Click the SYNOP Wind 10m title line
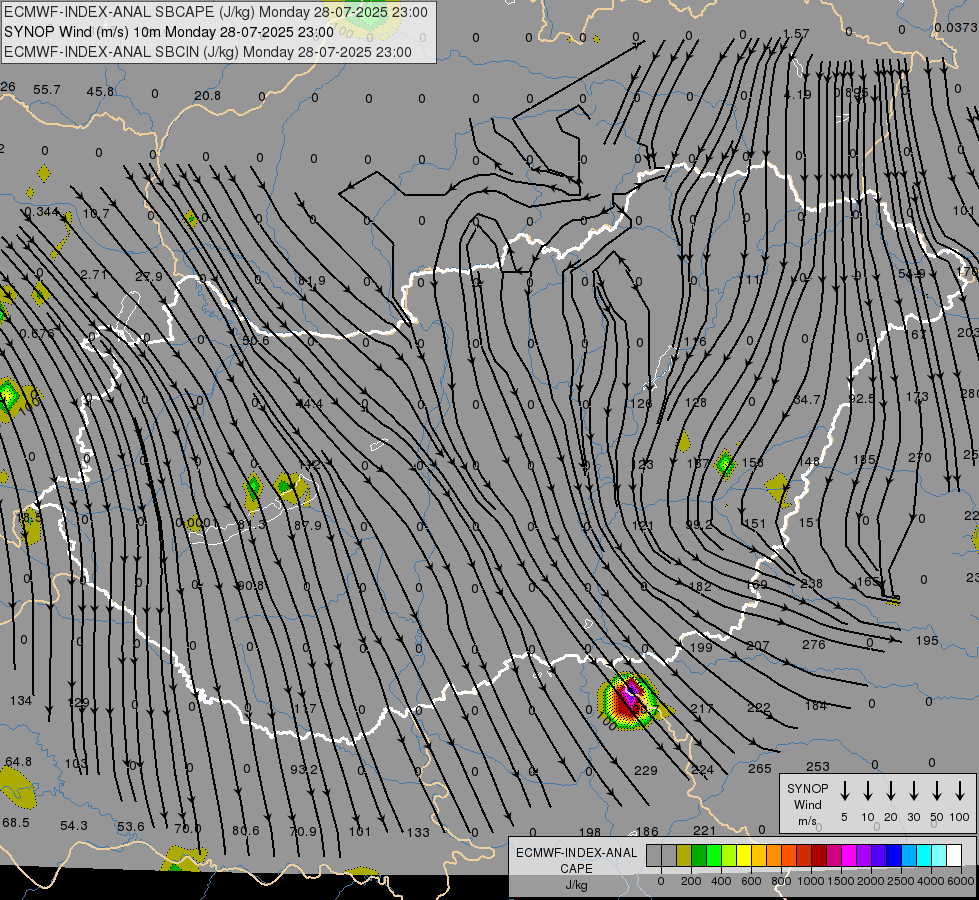This screenshot has height=900, width=979. (169, 32)
